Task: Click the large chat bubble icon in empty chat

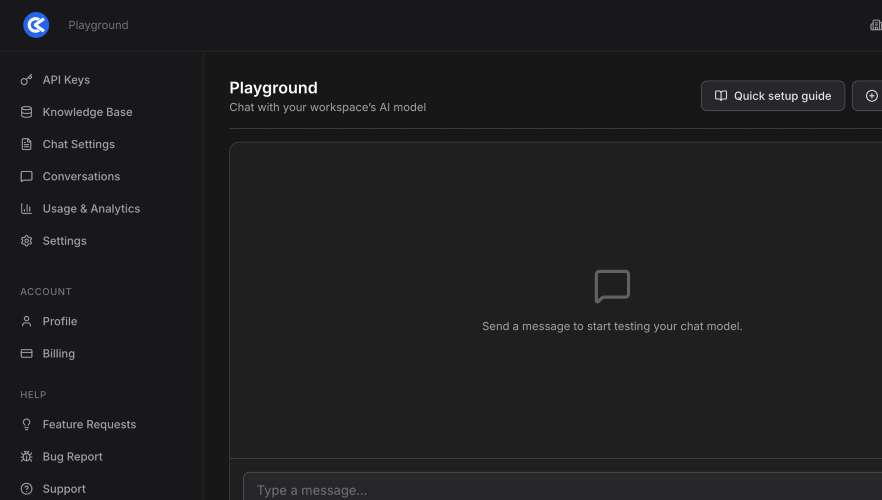Action: coord(612,286)
